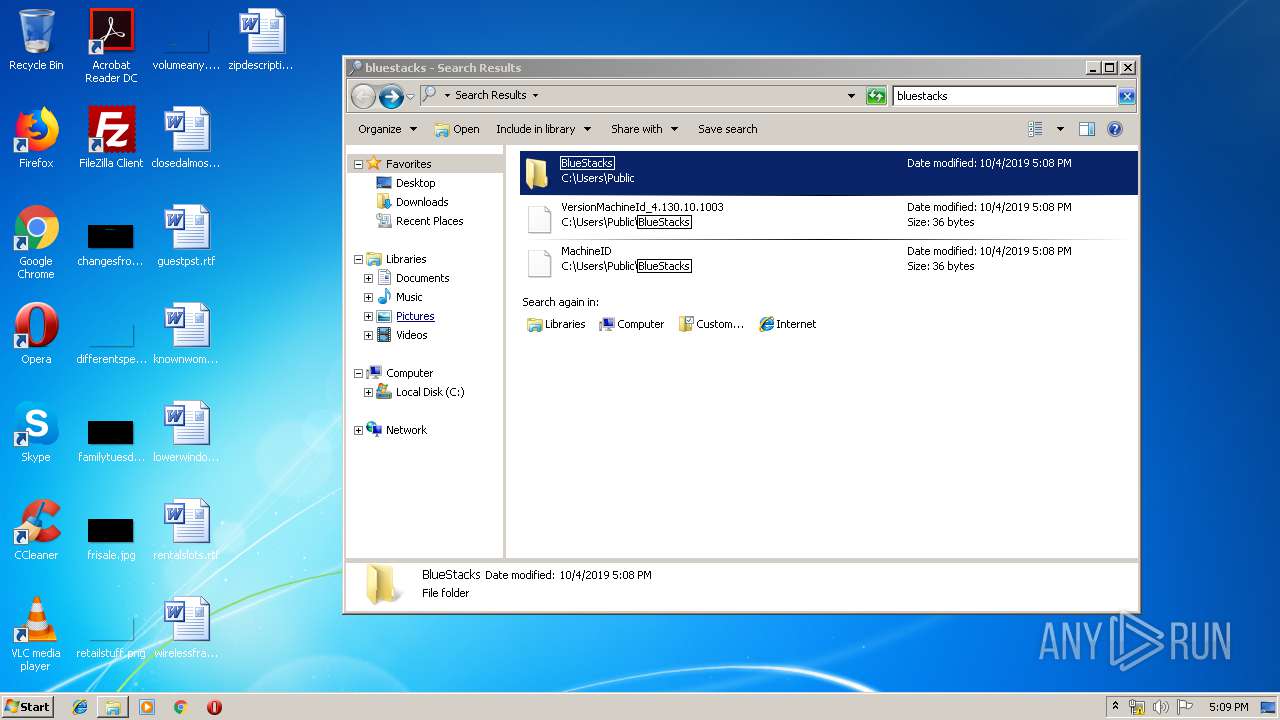Open Windows Media Player taskbar icon

point(147,707)
